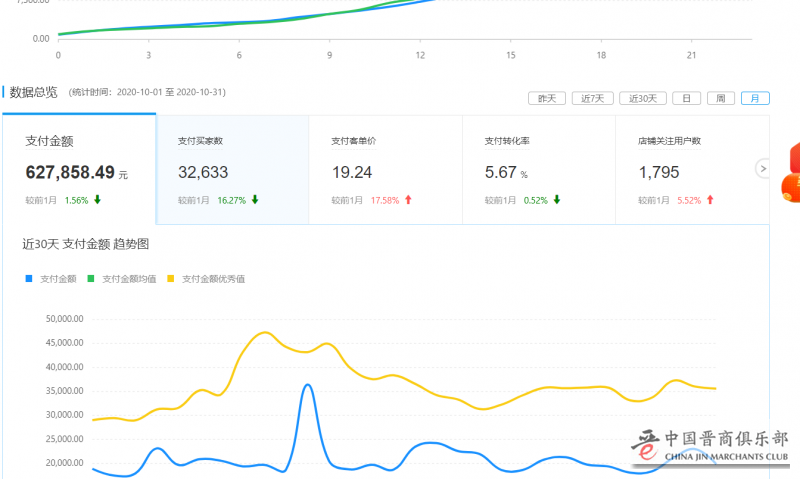Choose the 近7天 time range
This screenshot has height=479, width=800.
pyautogui.click(x=591, y=98)
